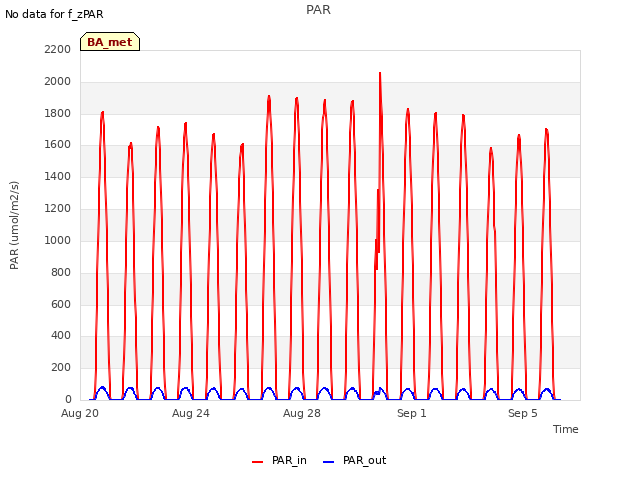Click the 2000 y-axis tick label

coord(58,81)
